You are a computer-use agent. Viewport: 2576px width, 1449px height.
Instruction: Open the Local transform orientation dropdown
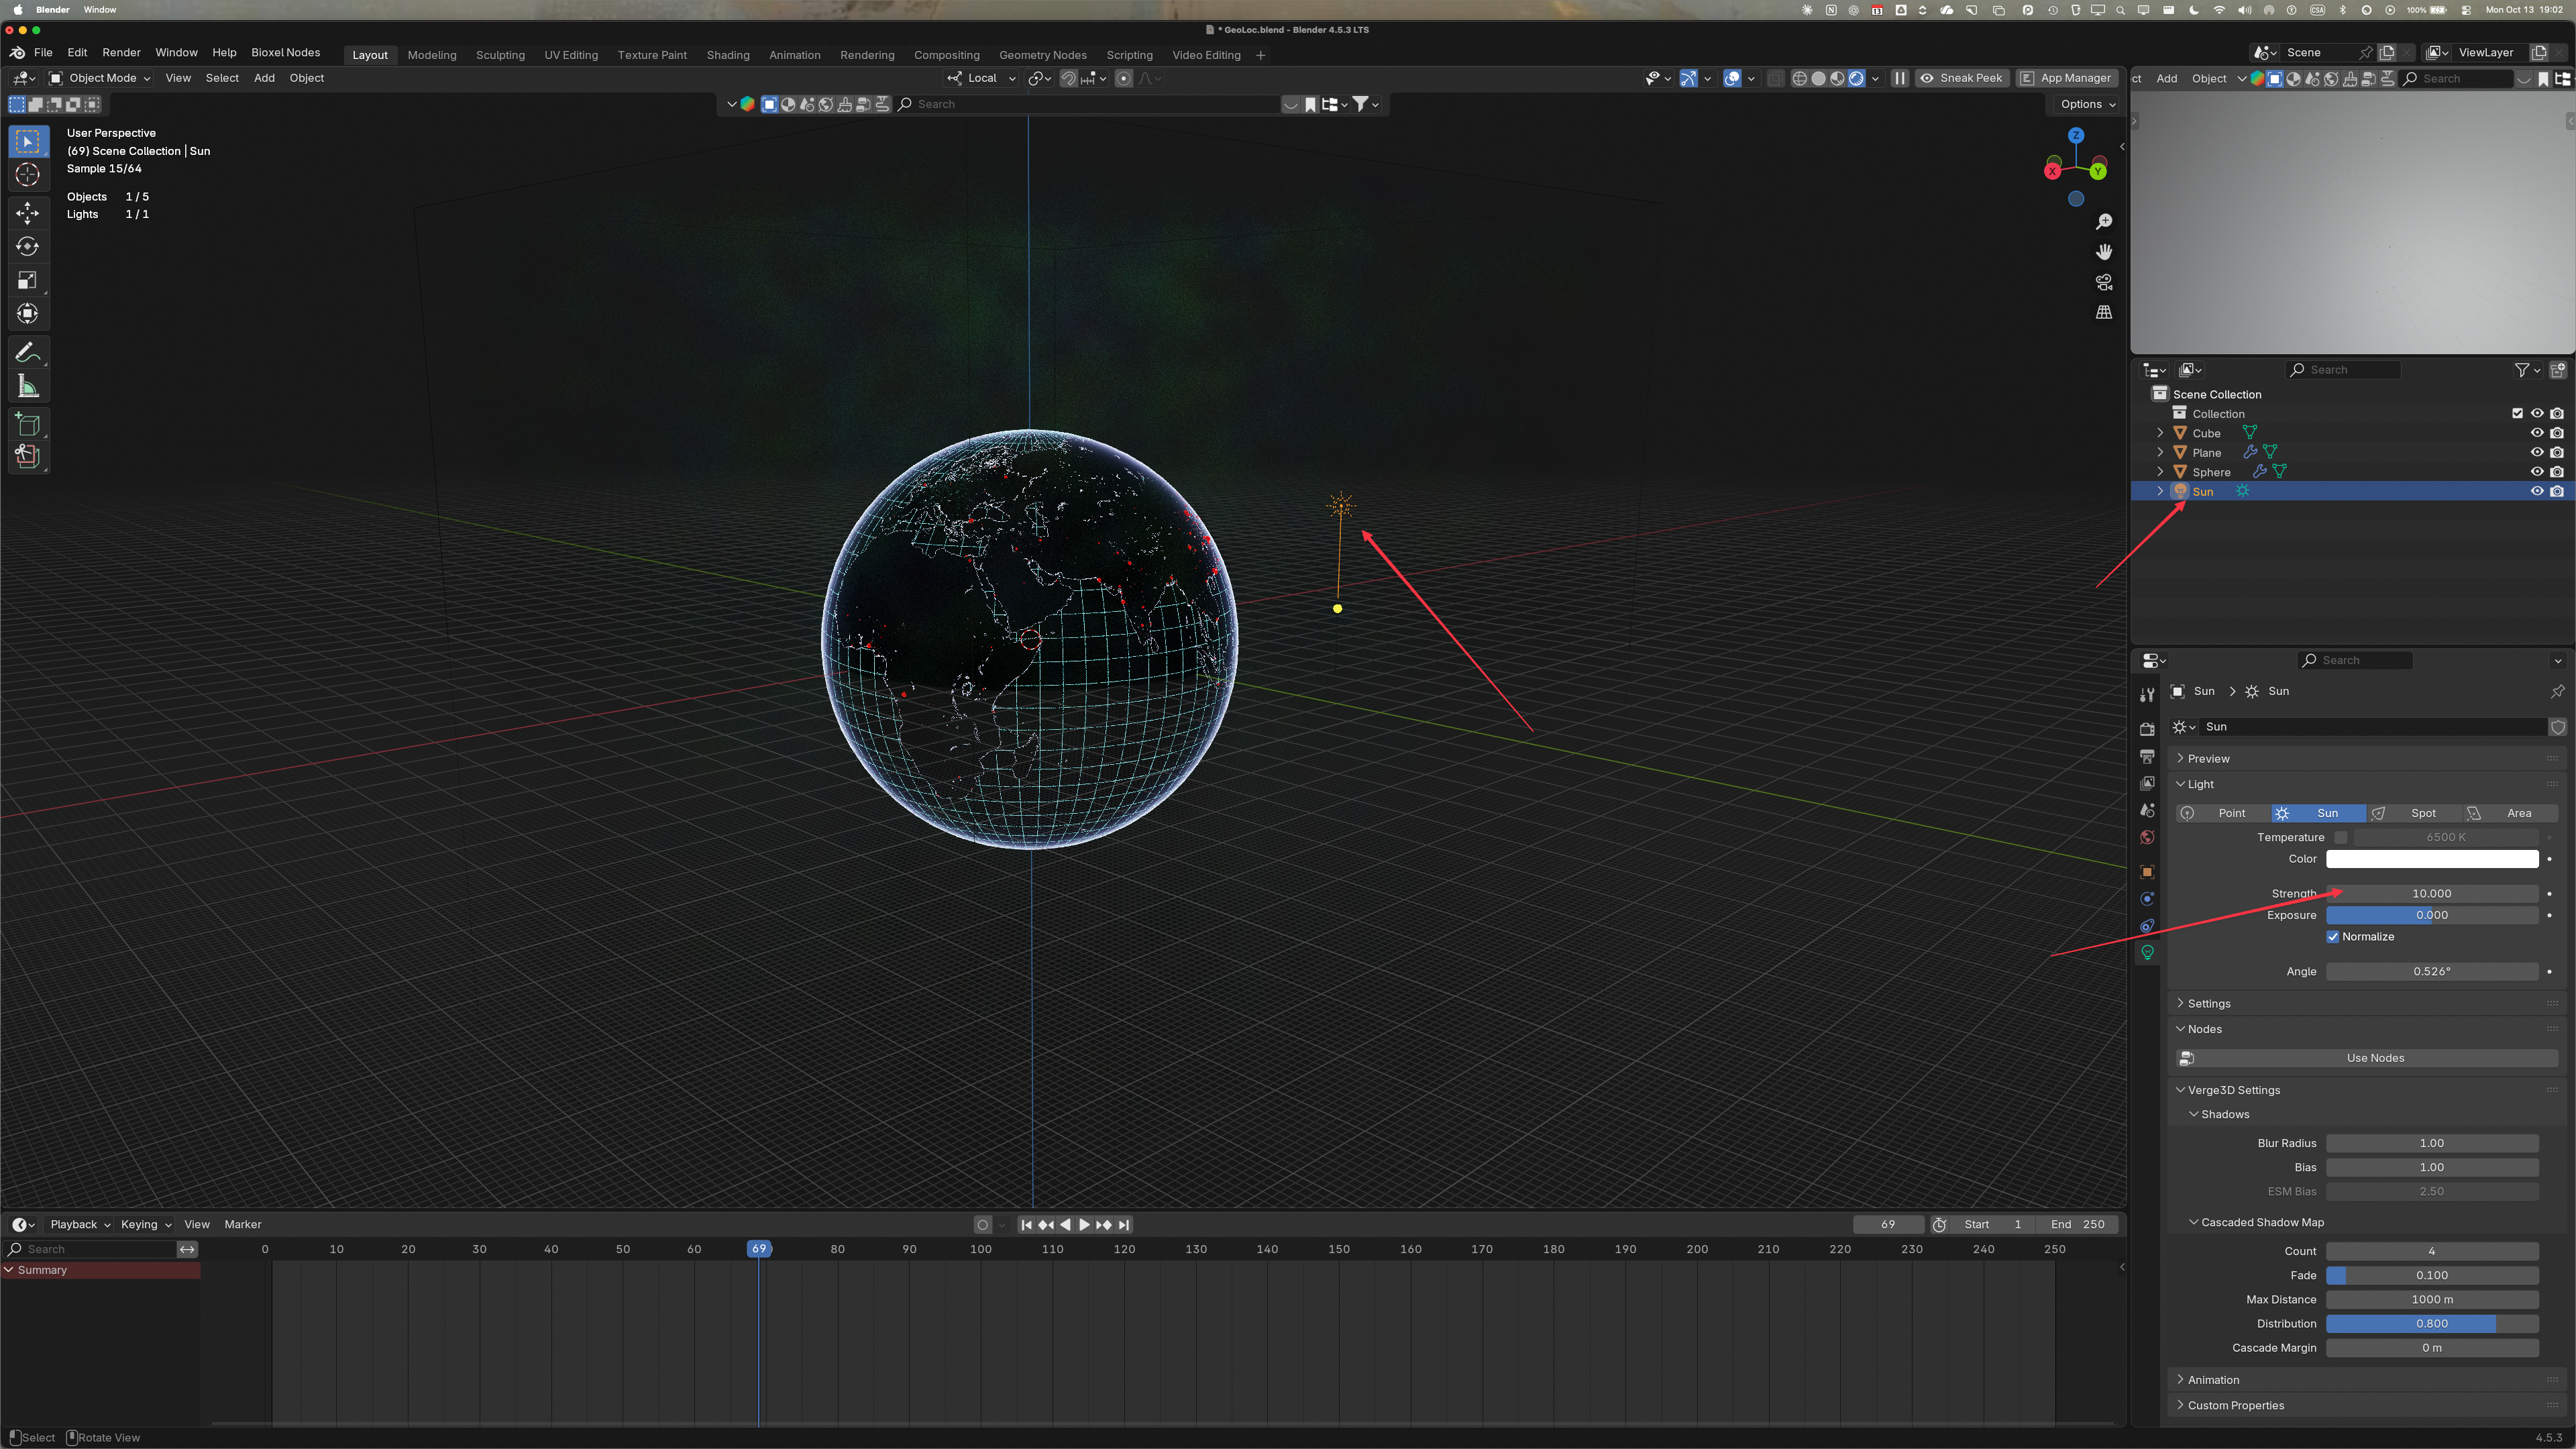point(981,78)
